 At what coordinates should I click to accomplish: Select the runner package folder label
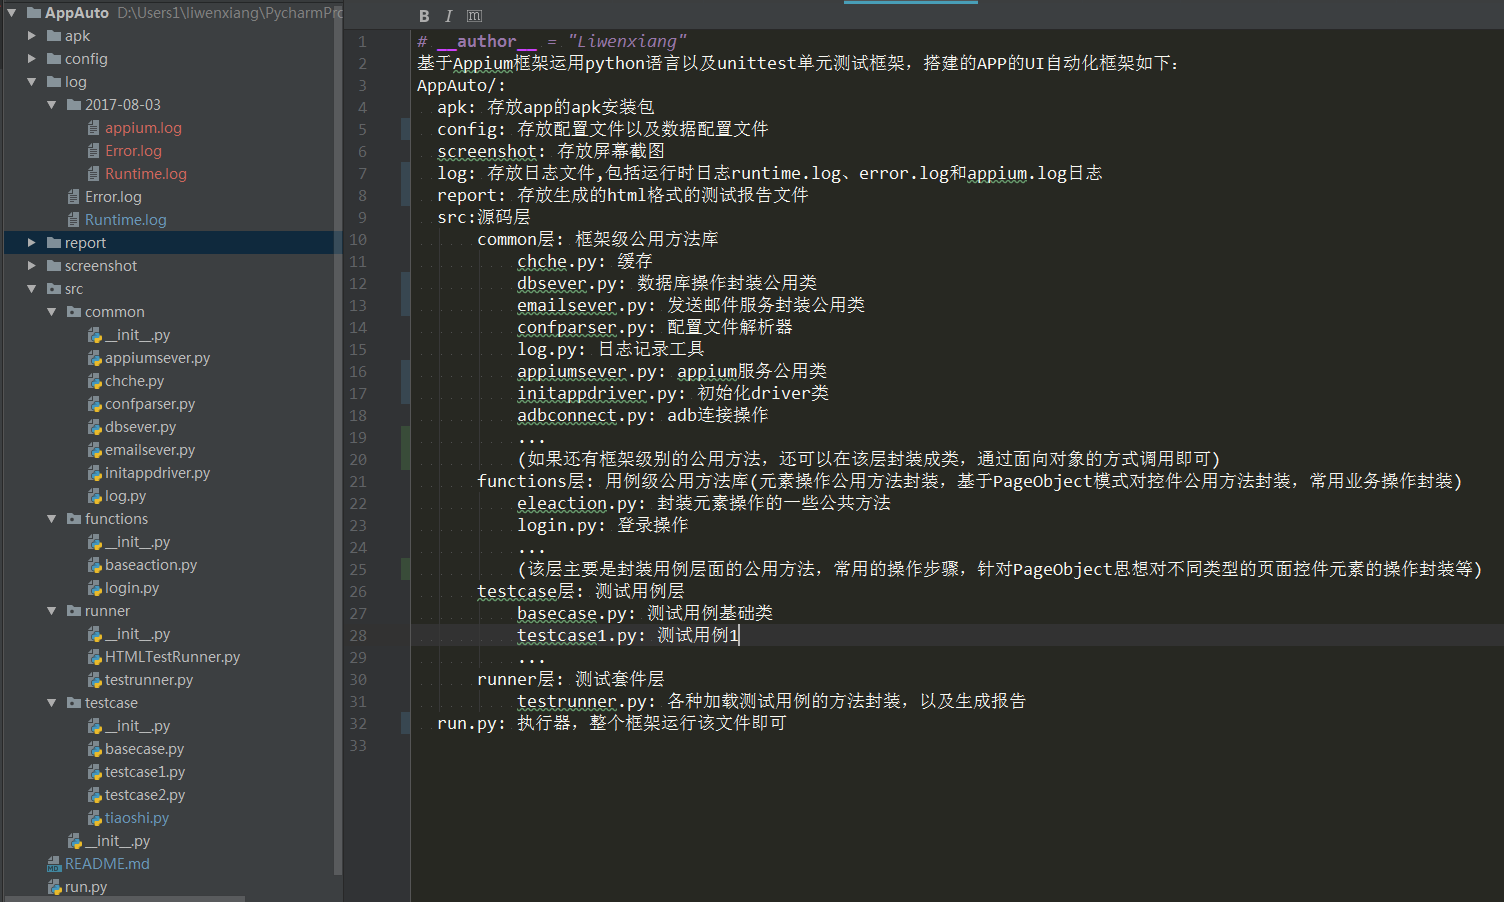[x=107, y=611]
